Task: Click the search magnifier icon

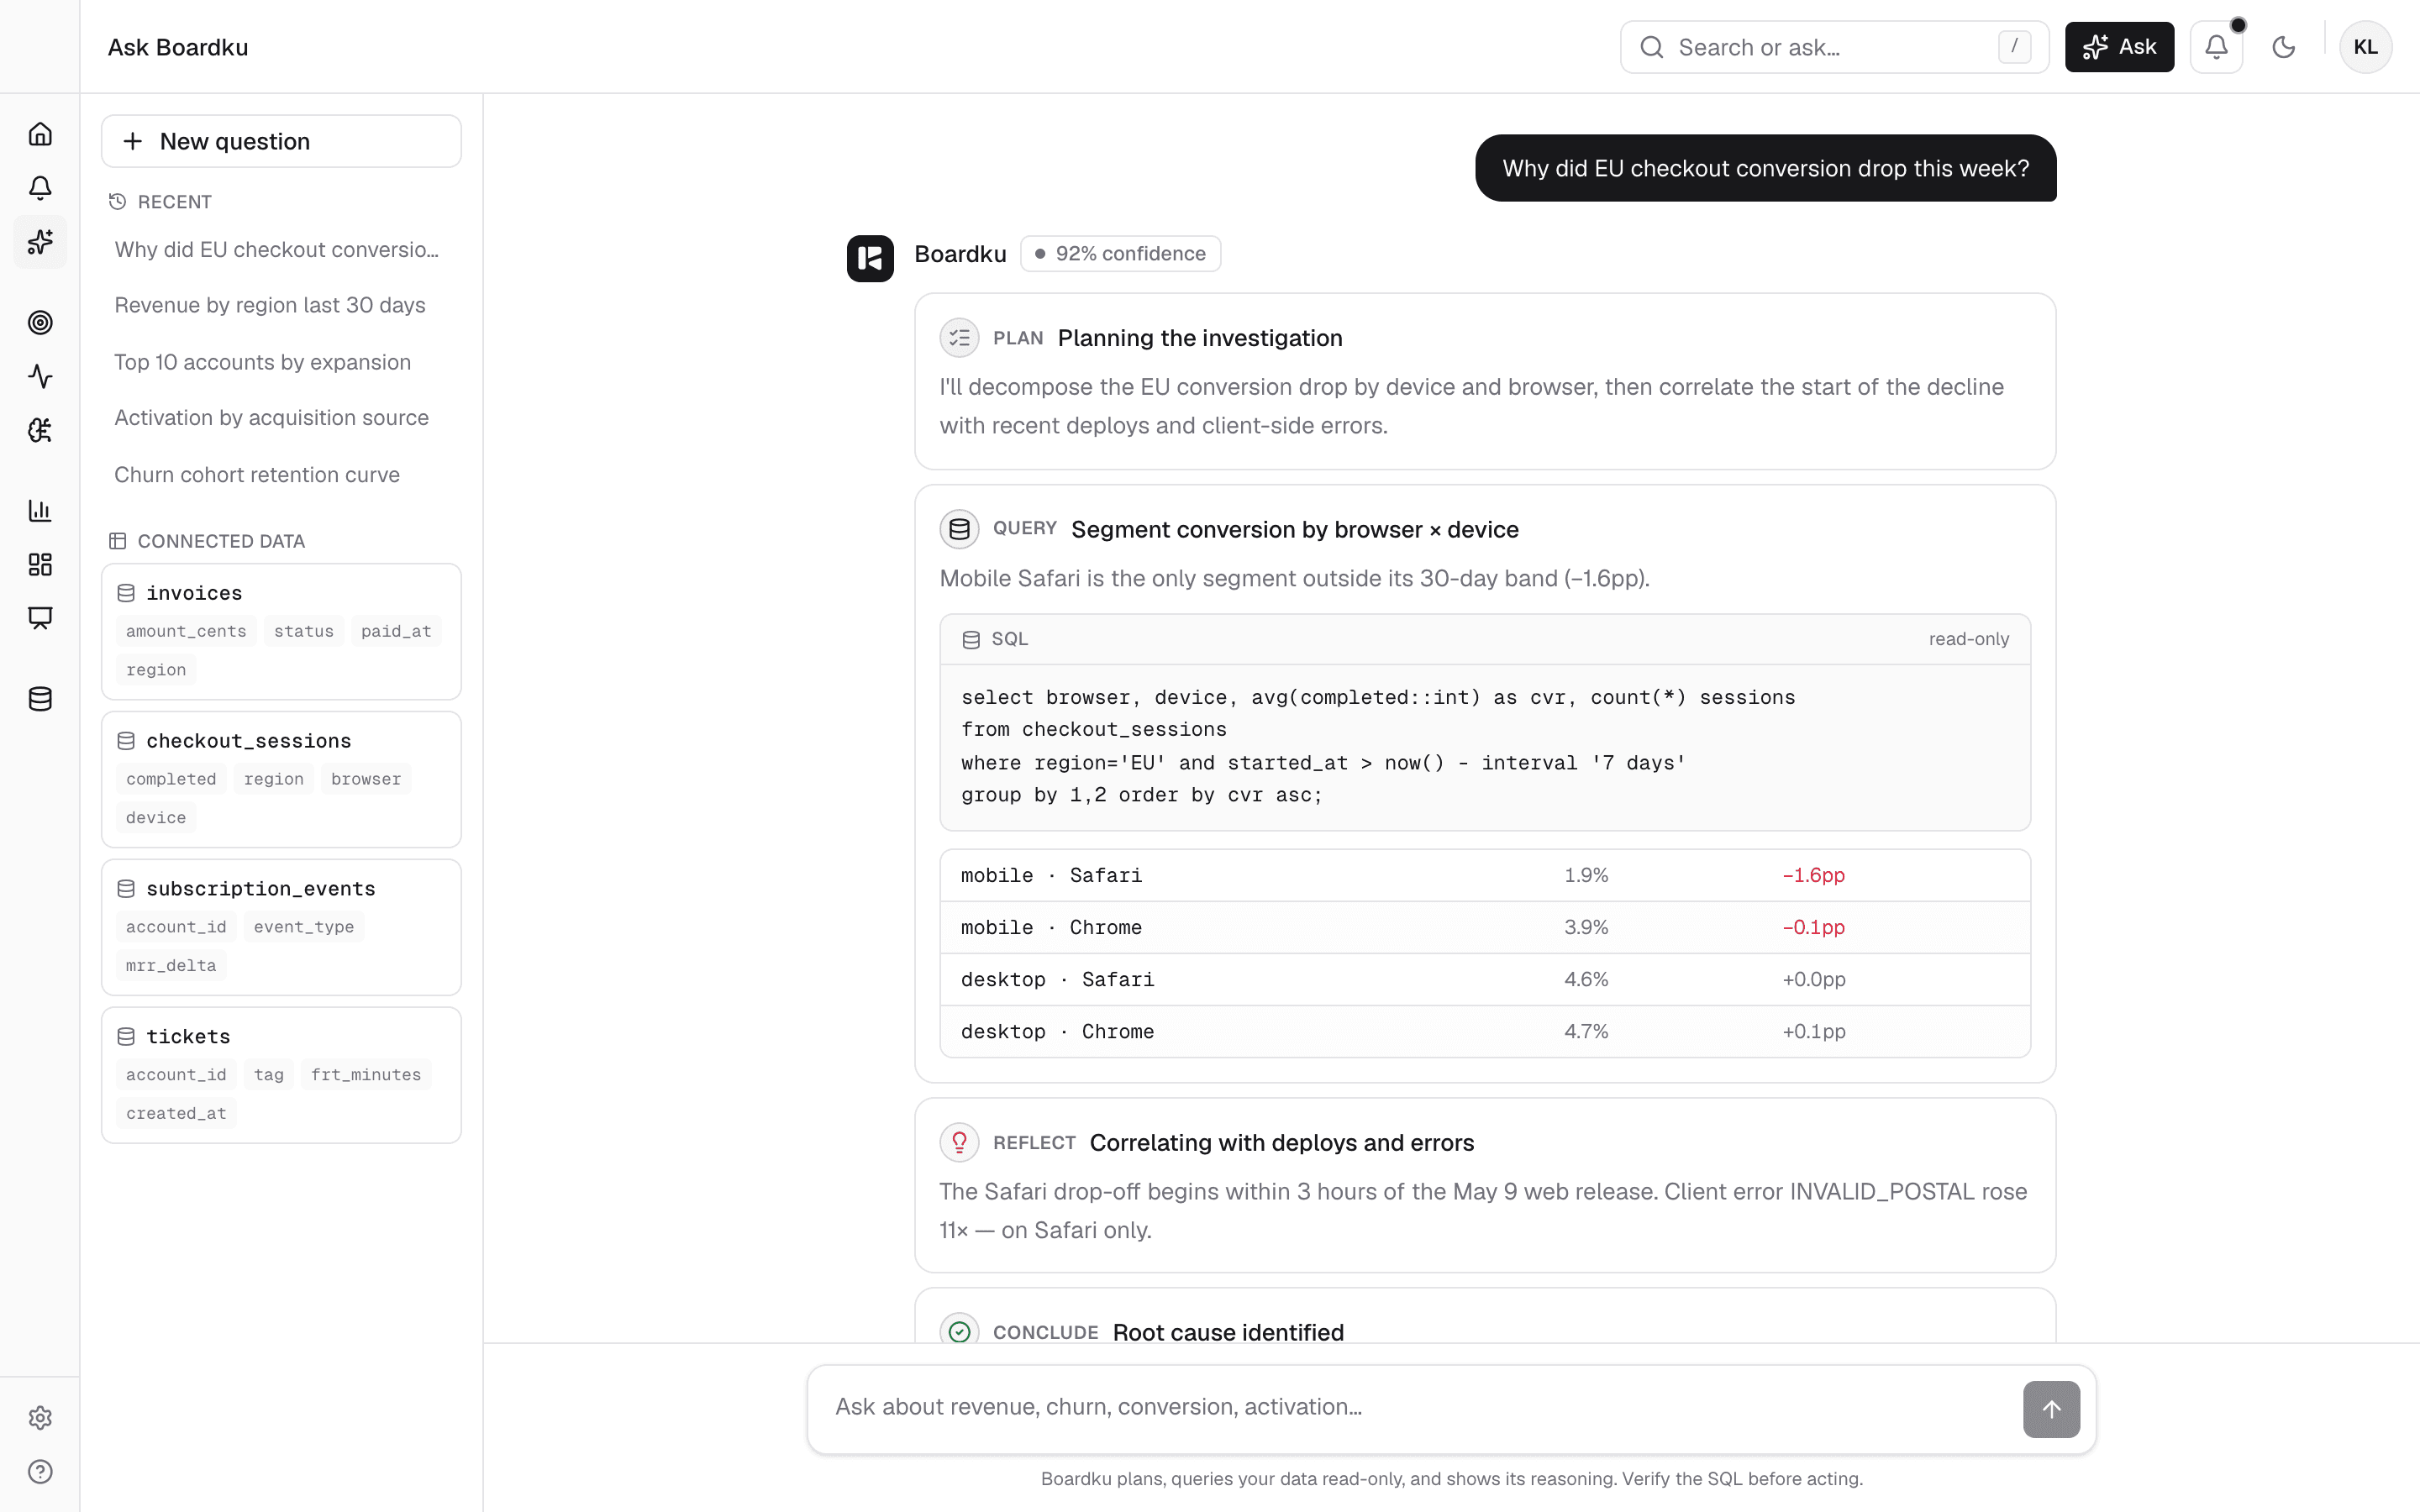Action: pyautogui.click(x=1652, y=47)
